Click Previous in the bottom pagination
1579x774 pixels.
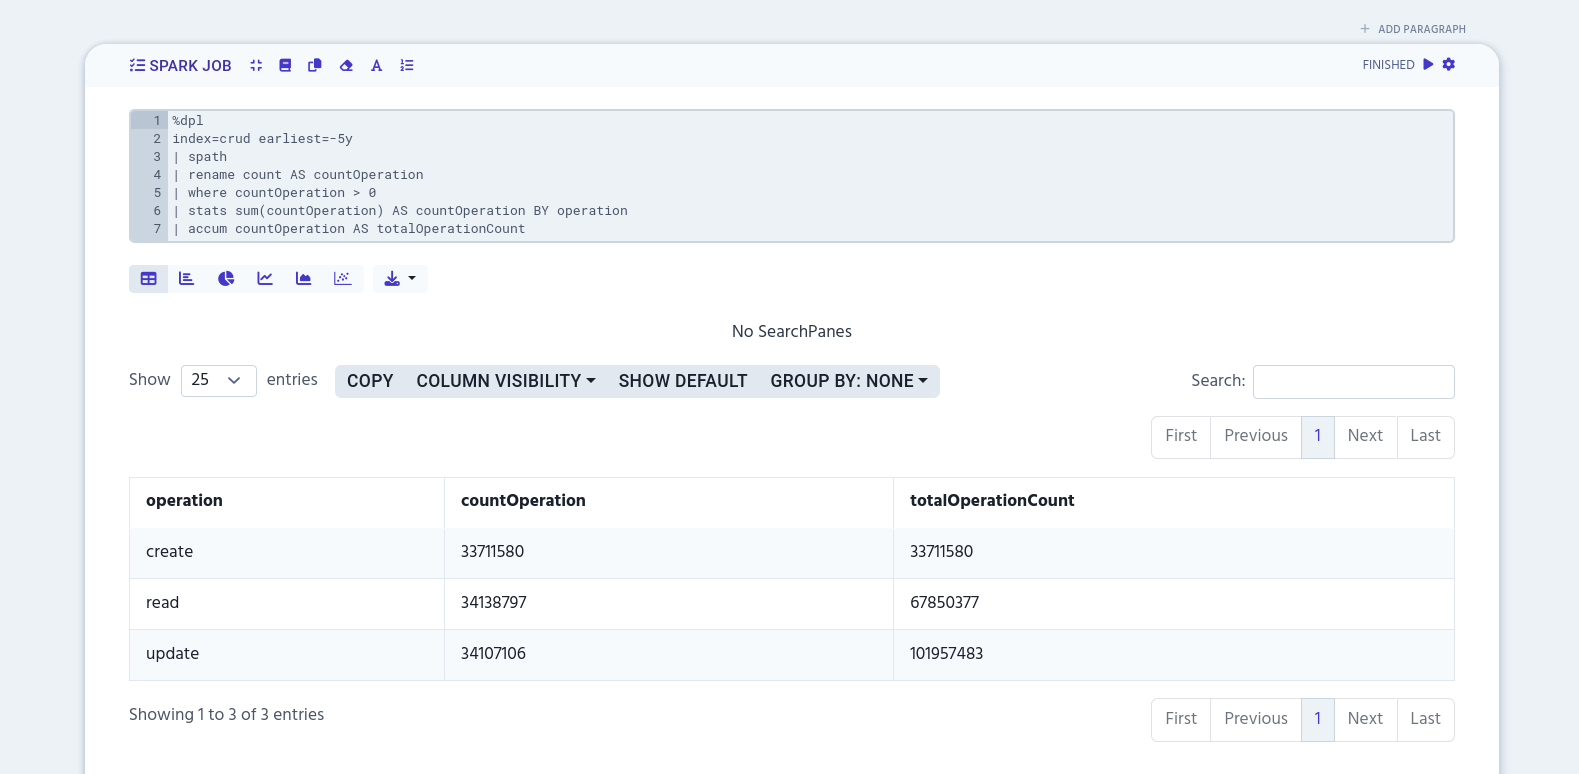pos(1256,719)
